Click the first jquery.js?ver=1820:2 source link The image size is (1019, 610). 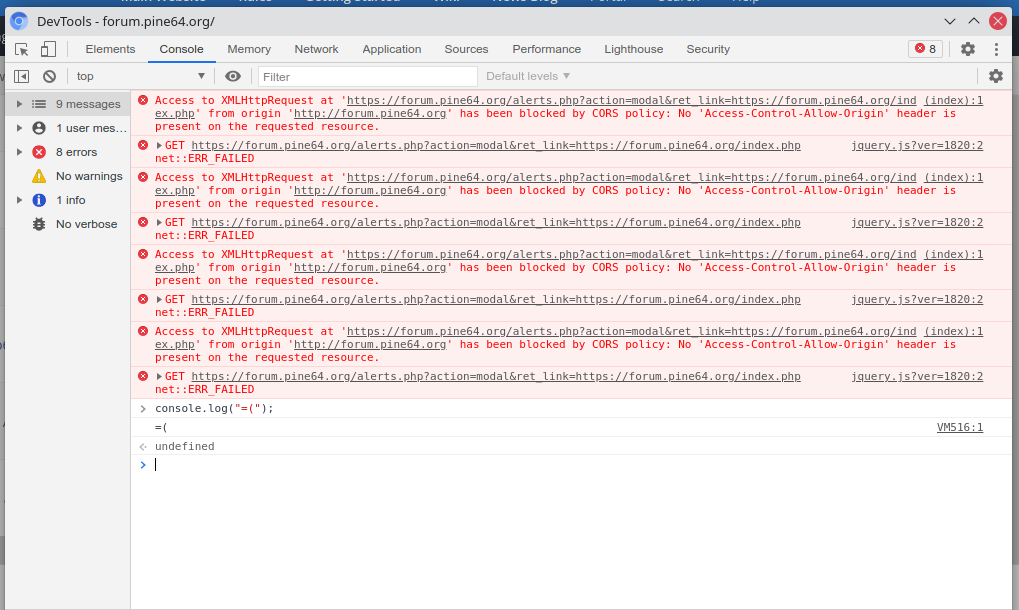click(x=916, y=146)
